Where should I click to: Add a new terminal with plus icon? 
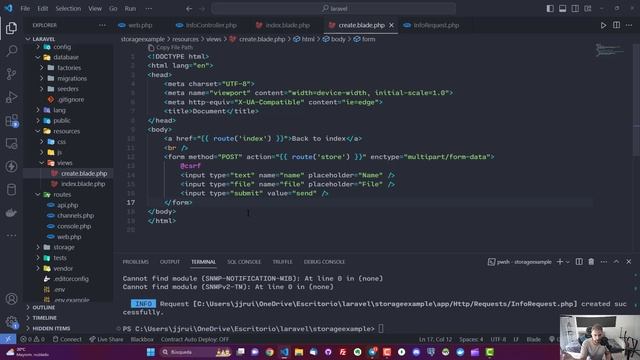click(x=560, y=262)
